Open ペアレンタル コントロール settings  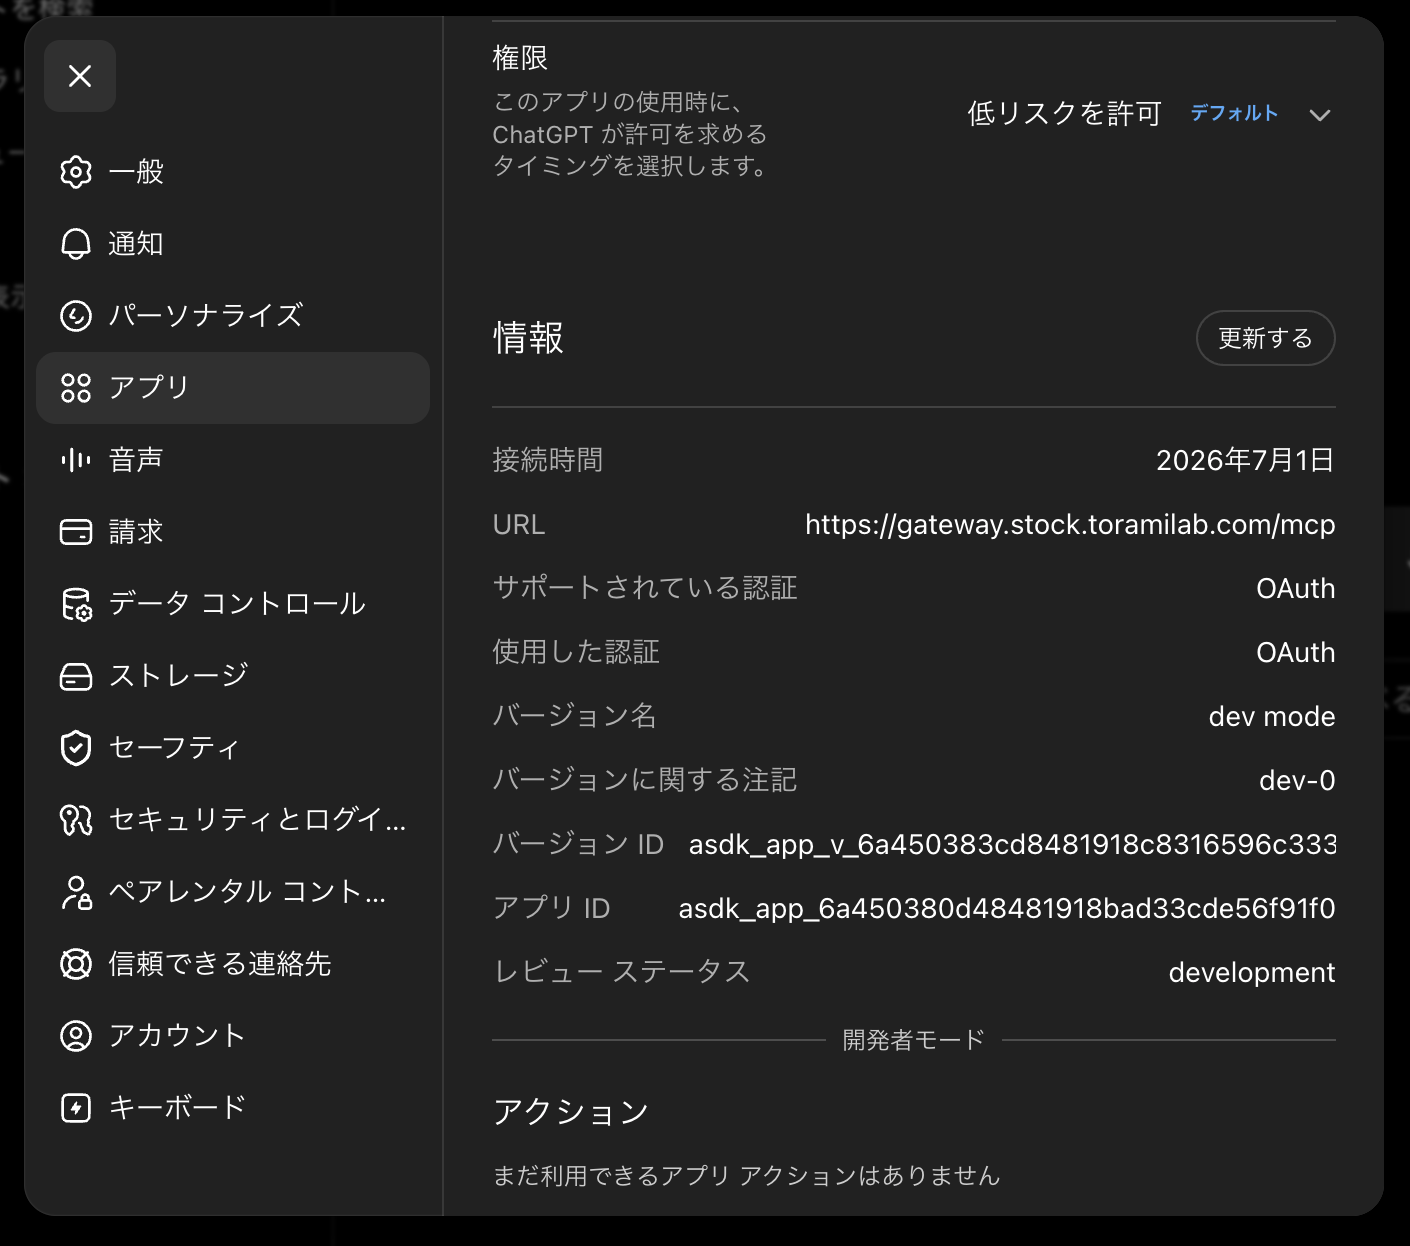(x=233, y=892)
